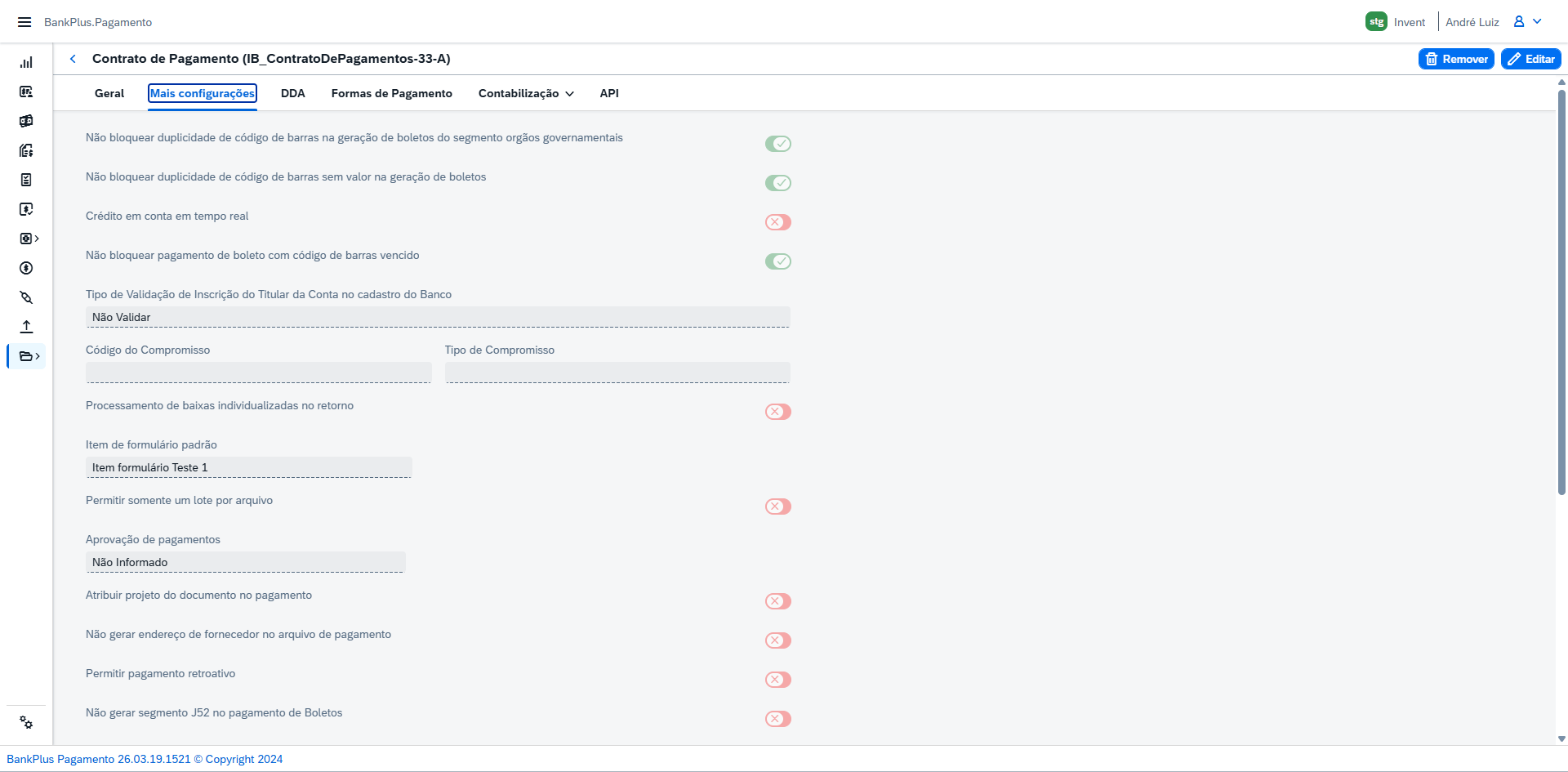Switch to Formas de Pagamento tab

pos(392,93)
